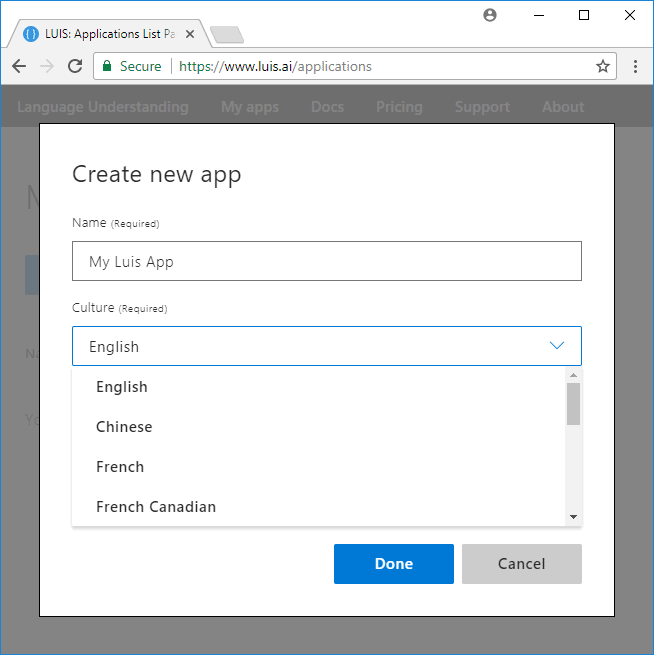Click the Chrome profile avatar icon
The image size is (654, 655).
click(x=490, y=15)
